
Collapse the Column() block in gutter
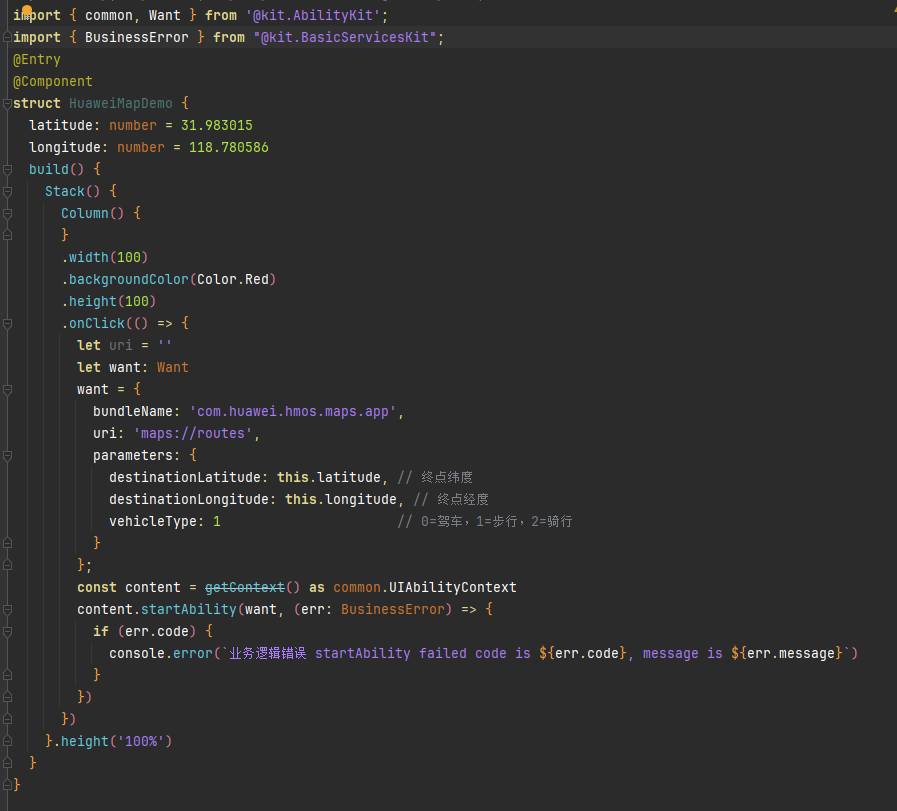click(6, 214)
